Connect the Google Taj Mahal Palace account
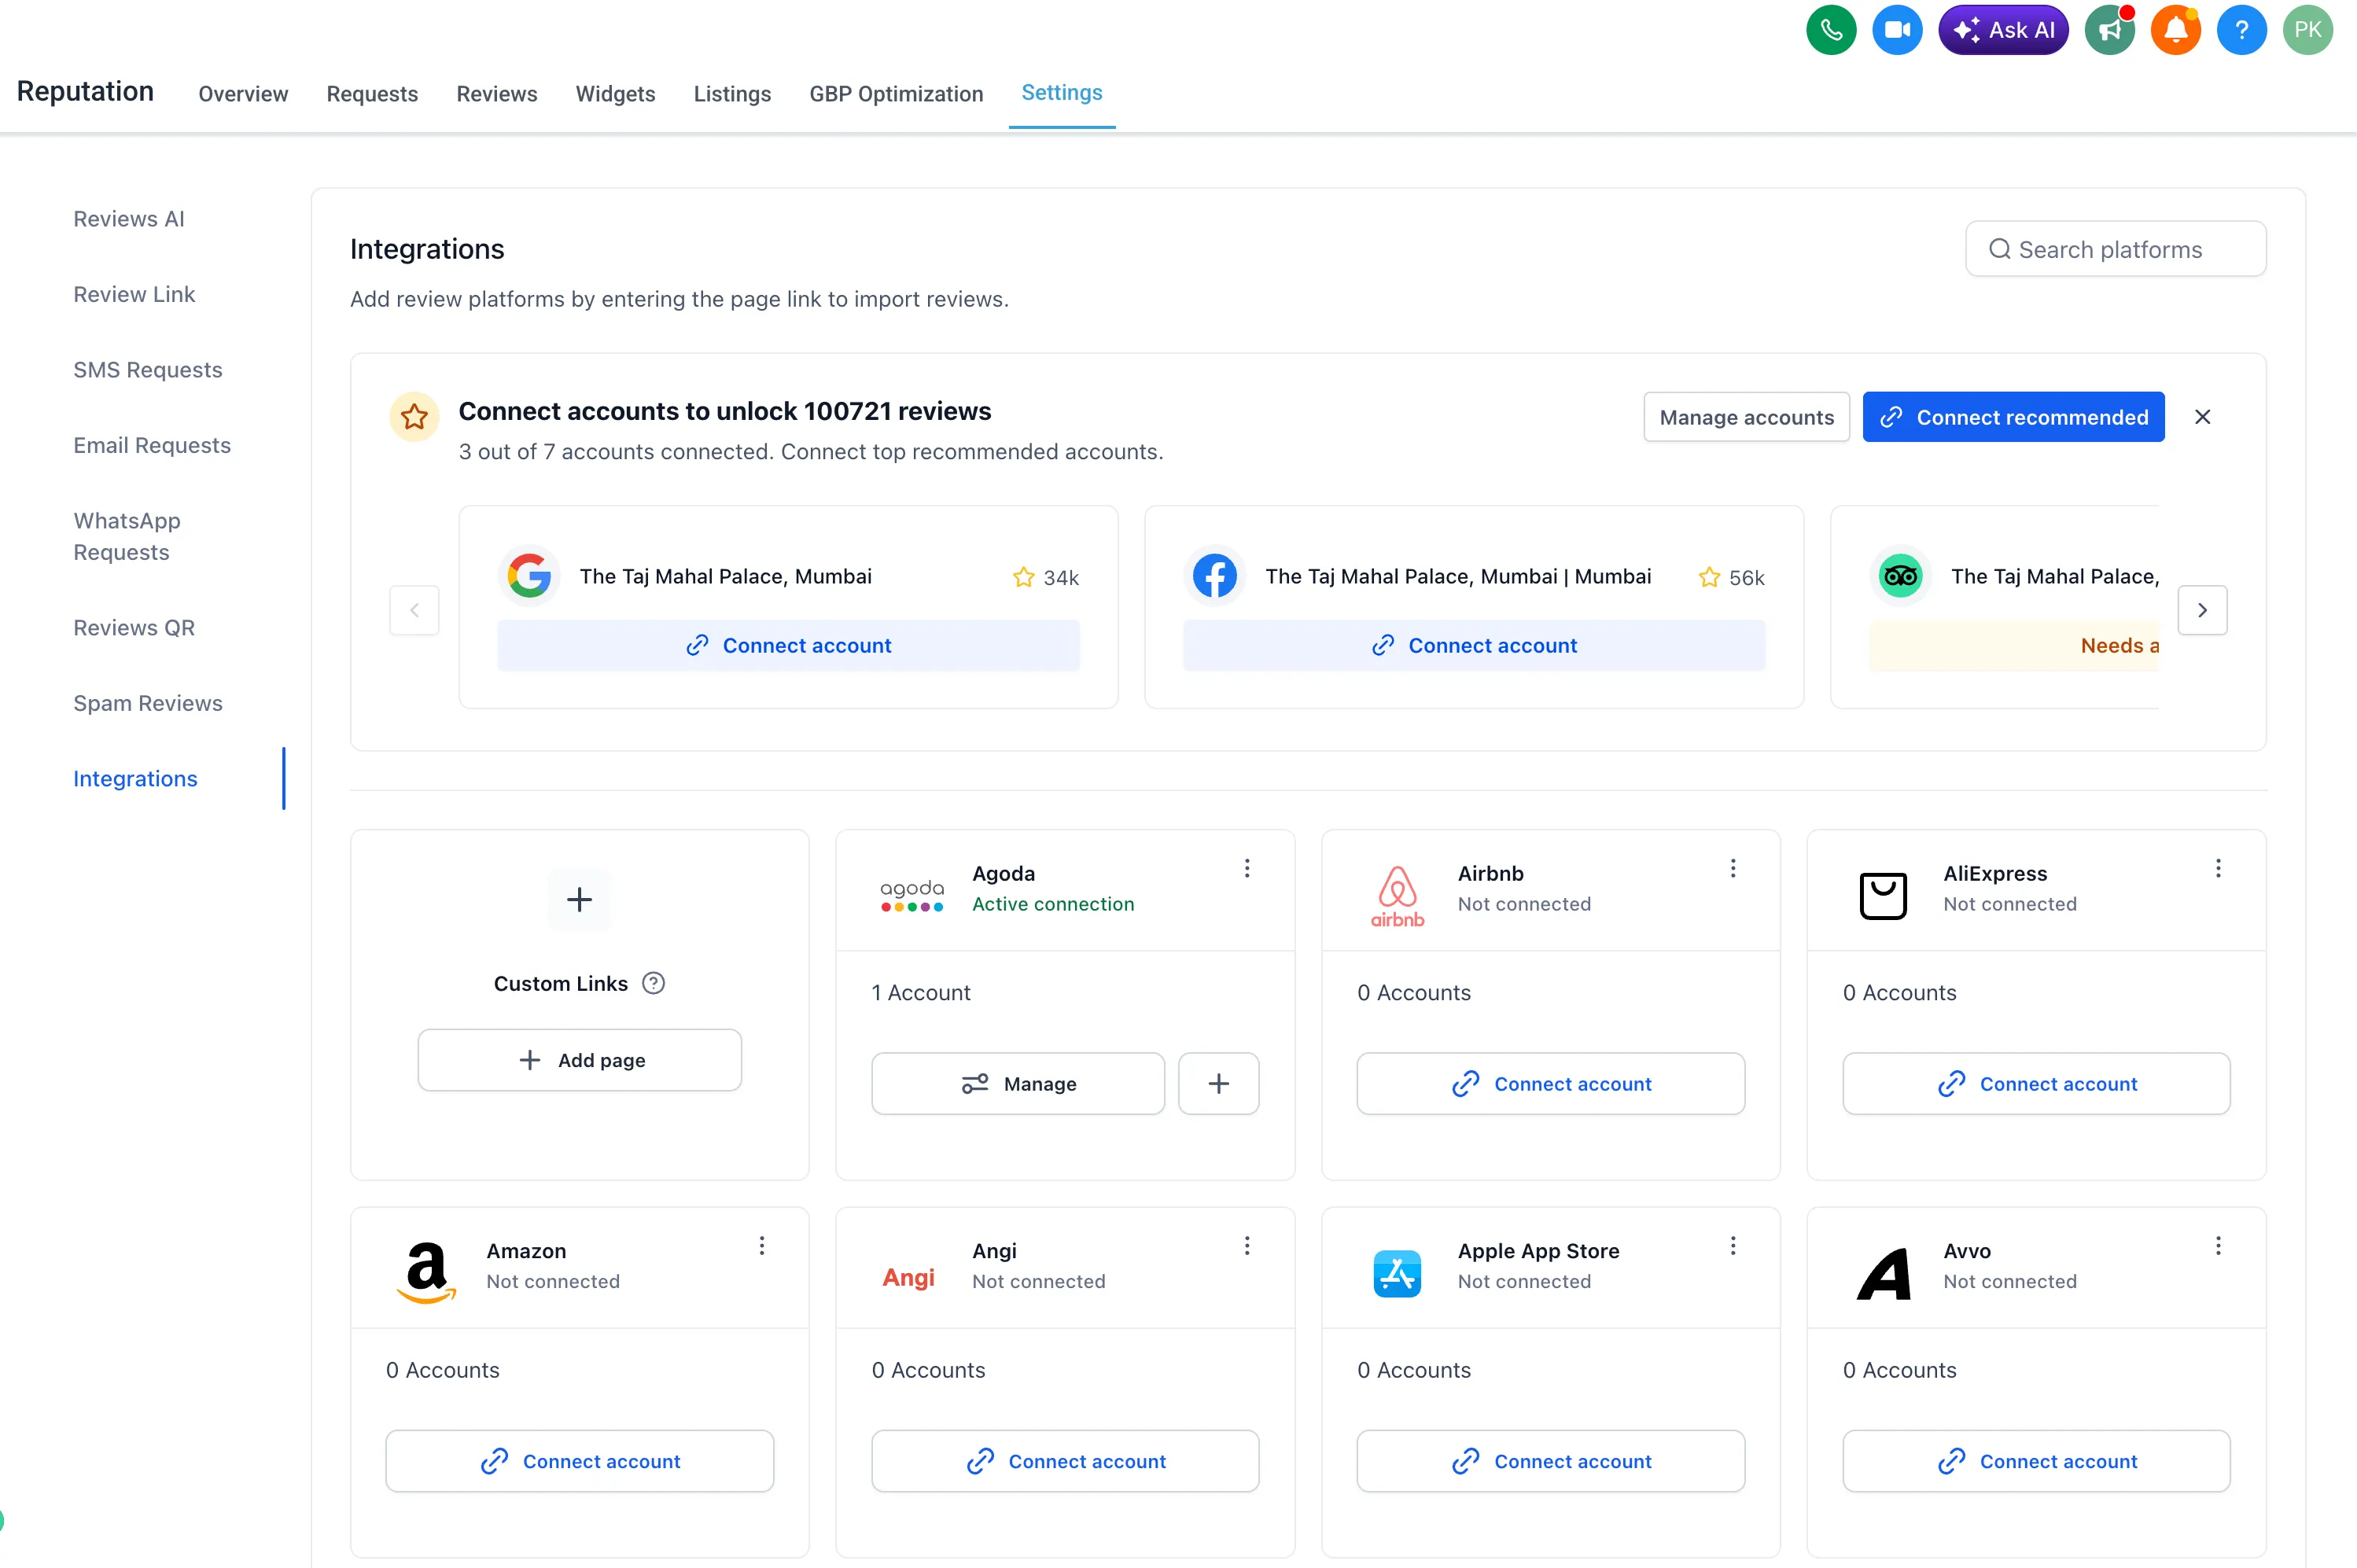2357x1568 pixels. 788,645
